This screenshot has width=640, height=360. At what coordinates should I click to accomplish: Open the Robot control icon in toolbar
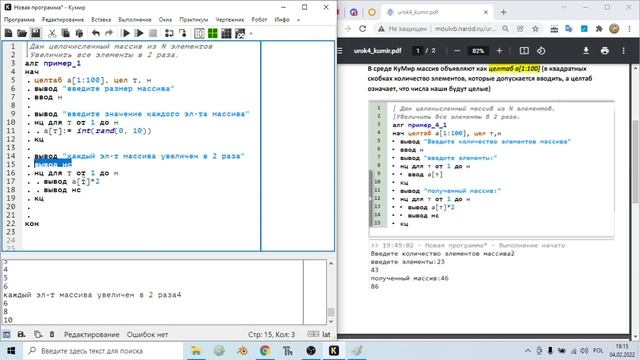point(240,33)
